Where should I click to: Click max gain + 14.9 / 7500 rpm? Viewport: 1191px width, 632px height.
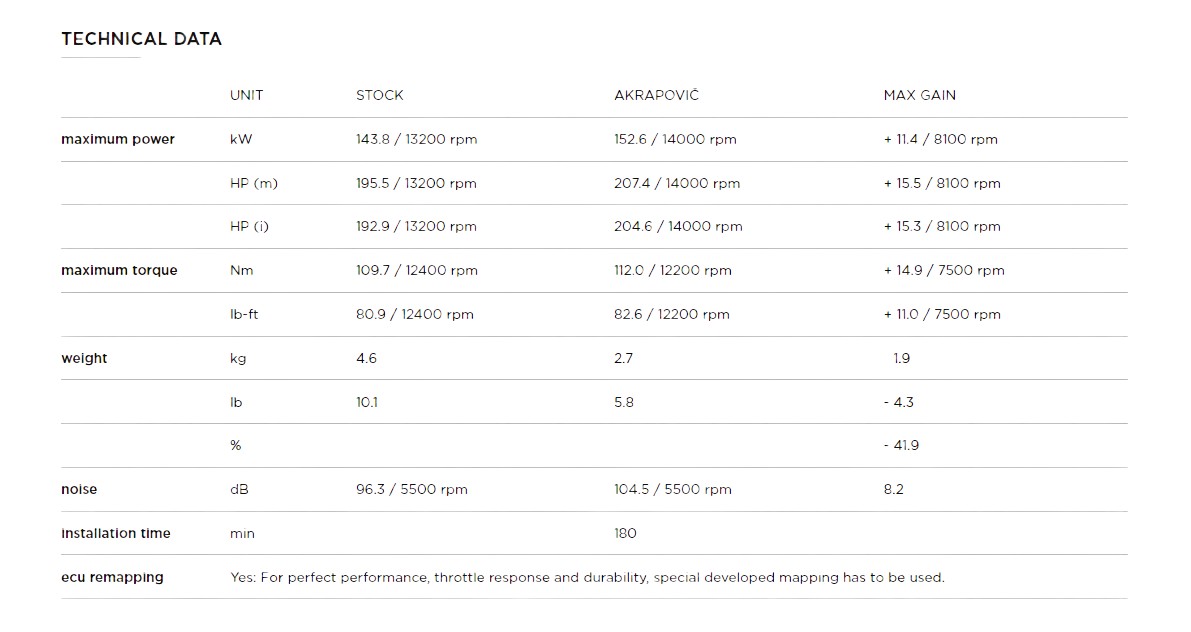tap(943, 270)
